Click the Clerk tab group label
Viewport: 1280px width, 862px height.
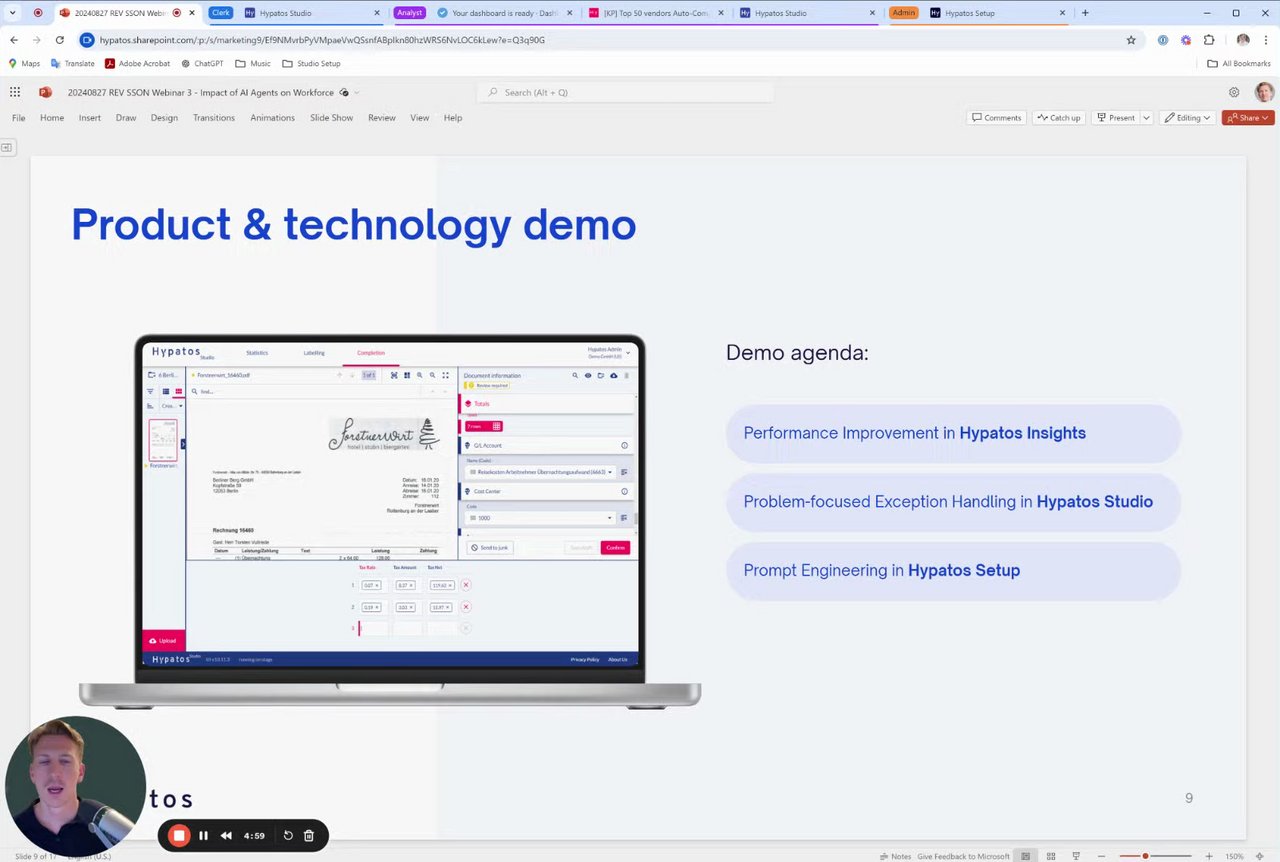point(220,13)
